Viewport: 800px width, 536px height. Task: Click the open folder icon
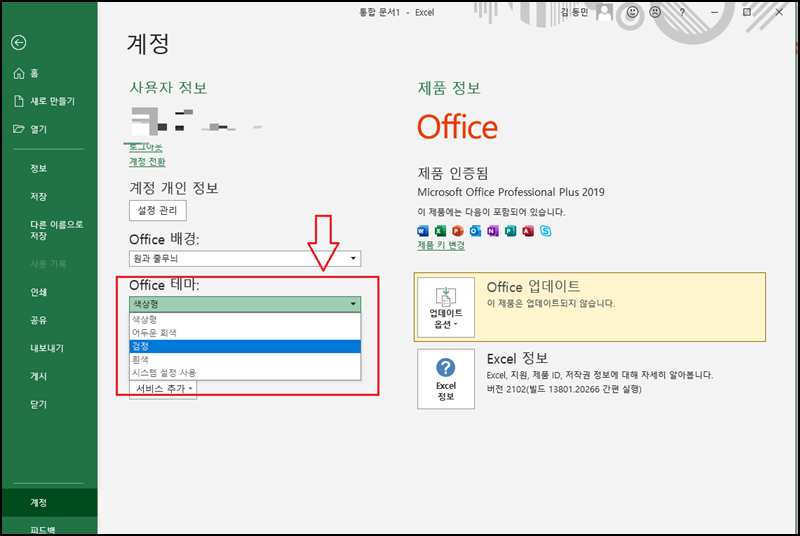pyautogui.click(x=19, y=129)
